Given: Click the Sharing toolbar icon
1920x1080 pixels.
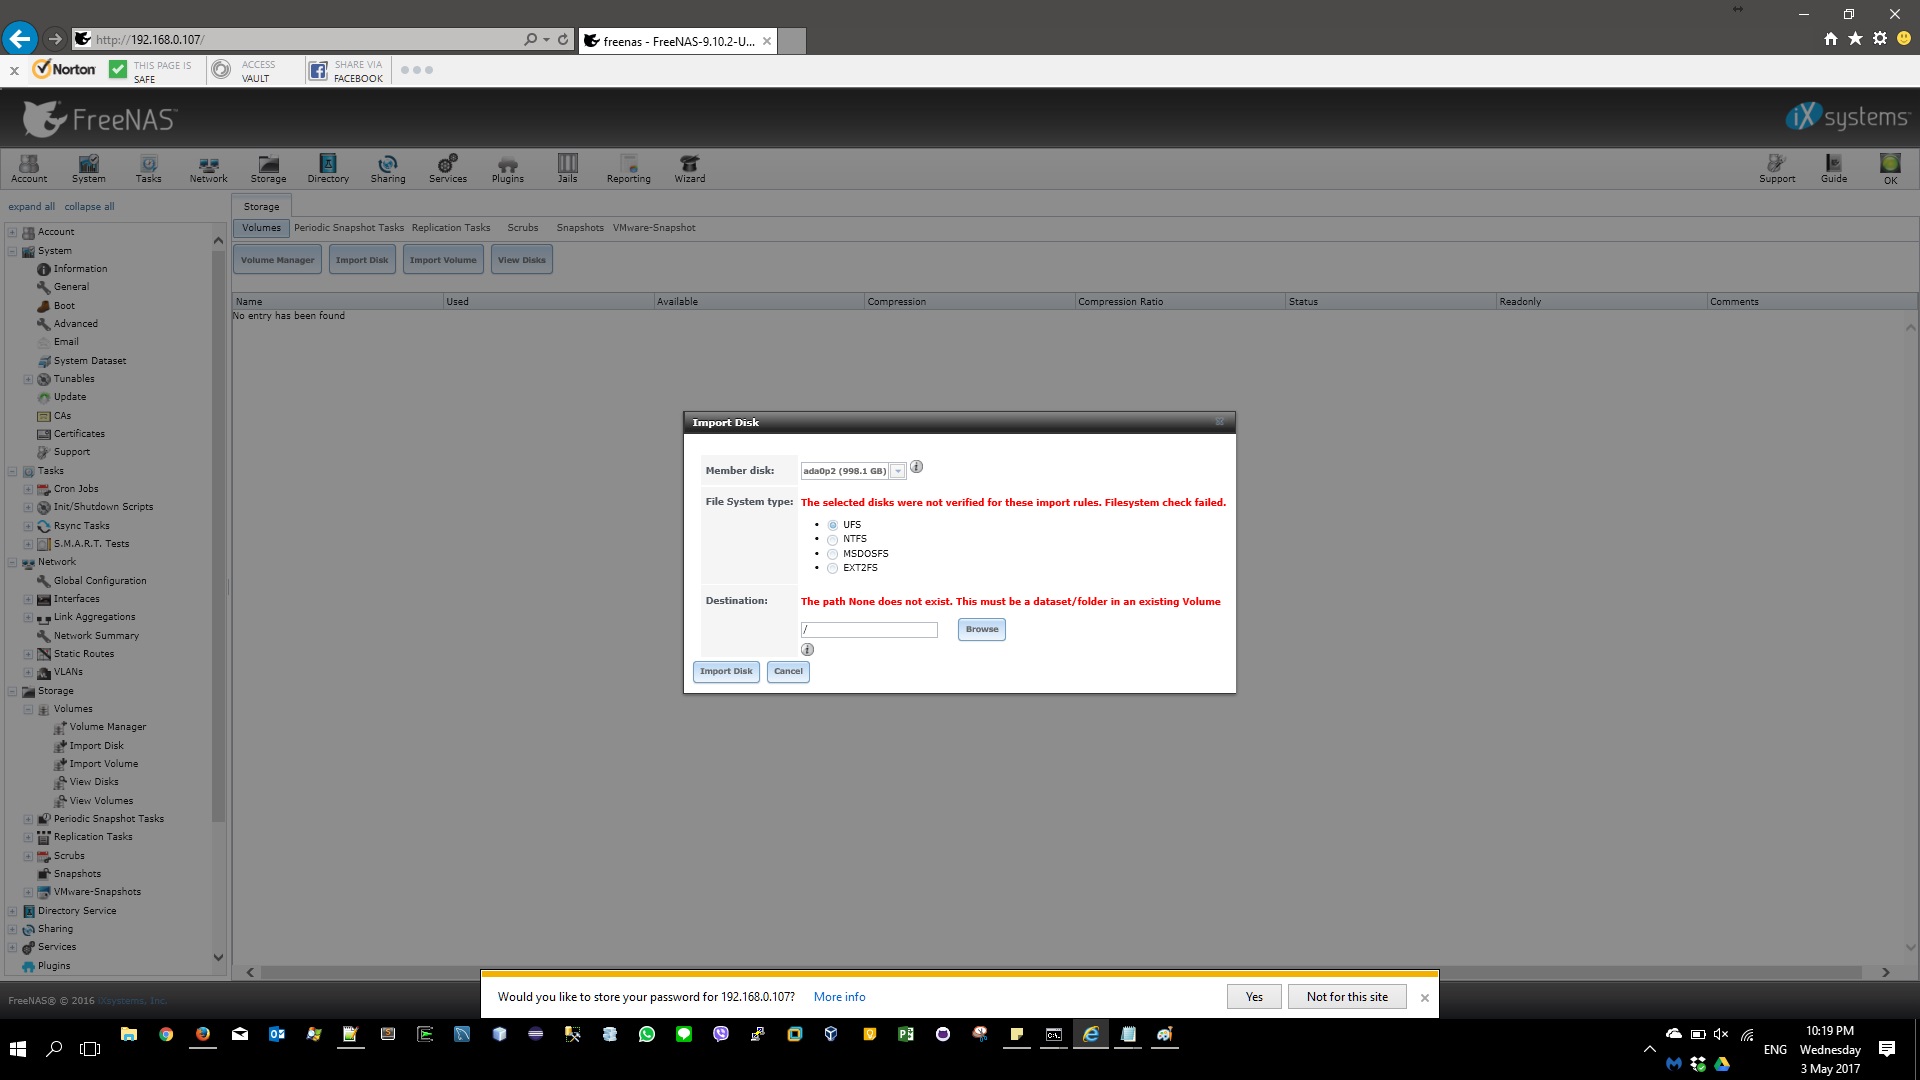Looking at the screenshot, I should [x=388, y=168].
